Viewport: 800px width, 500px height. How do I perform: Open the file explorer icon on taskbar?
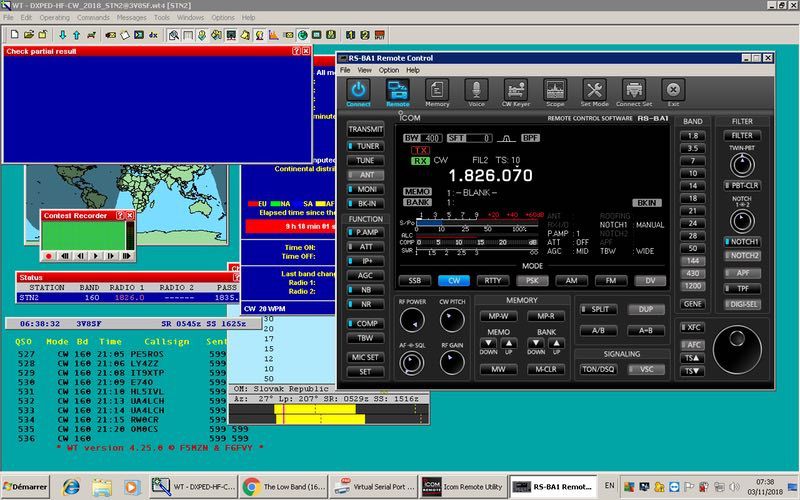pos(102,487)
